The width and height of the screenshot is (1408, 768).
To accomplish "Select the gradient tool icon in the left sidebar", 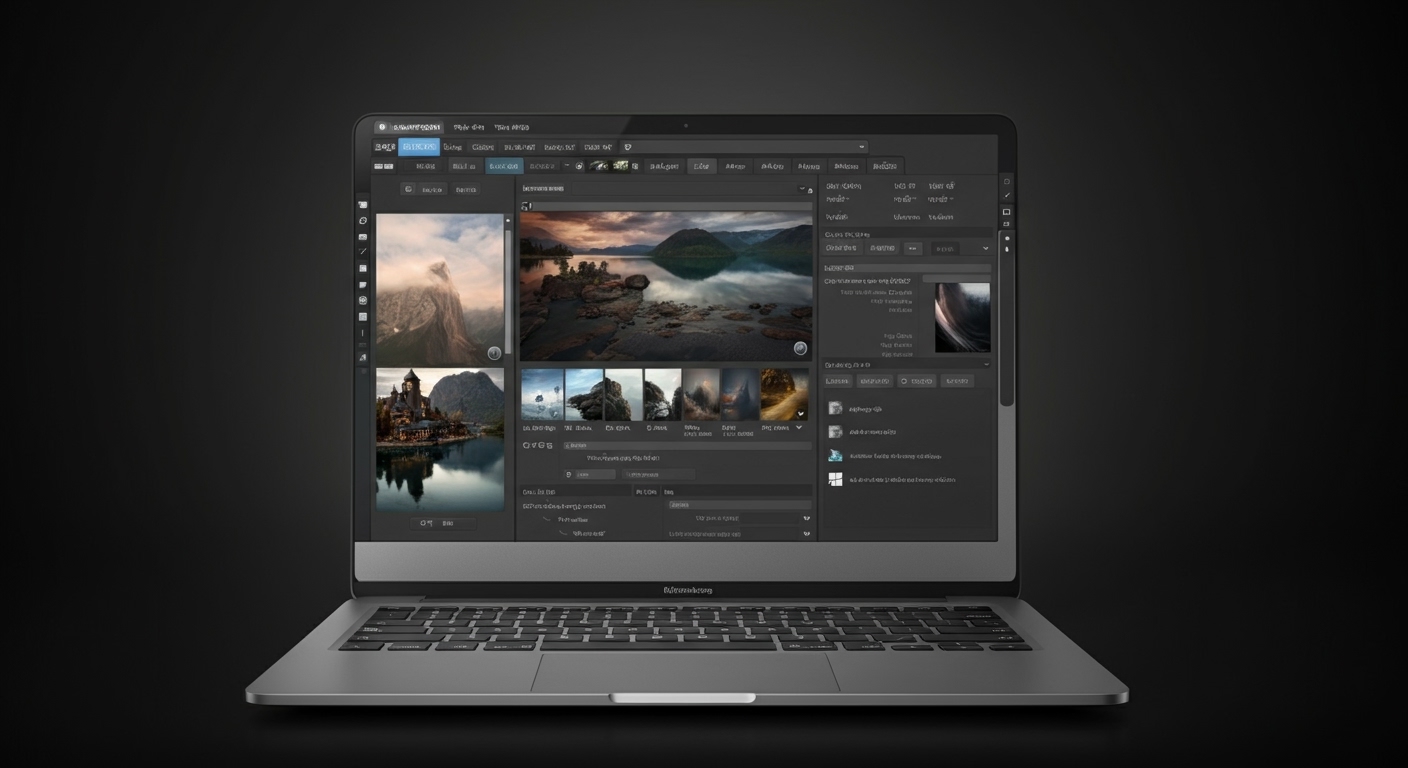I will tap(362, 252).
